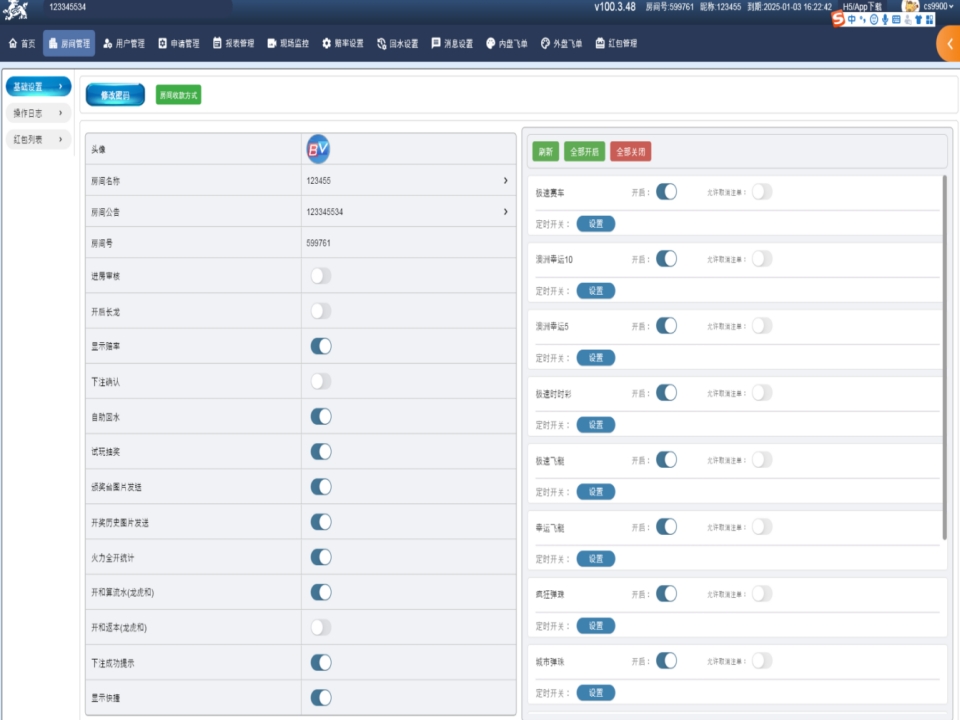Expand the 红包列表 sidebar section
This screenshot has height=720, width=960.
pos(39,139)
